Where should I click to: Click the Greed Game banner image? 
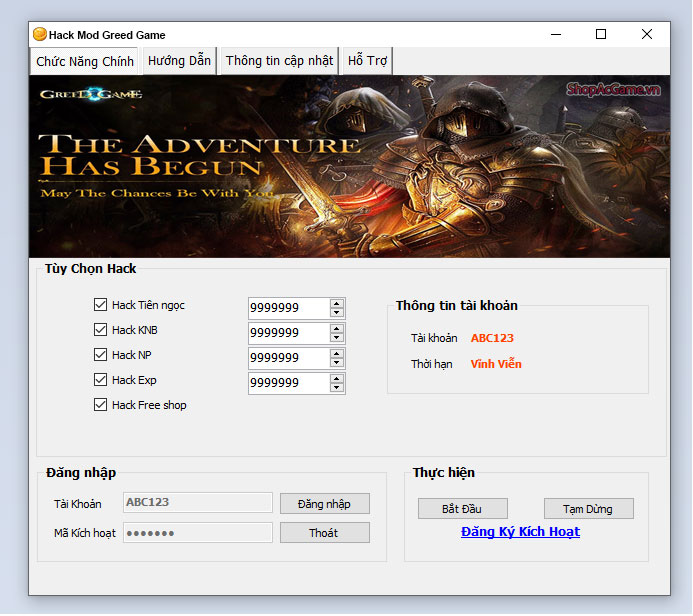[349, 167]
